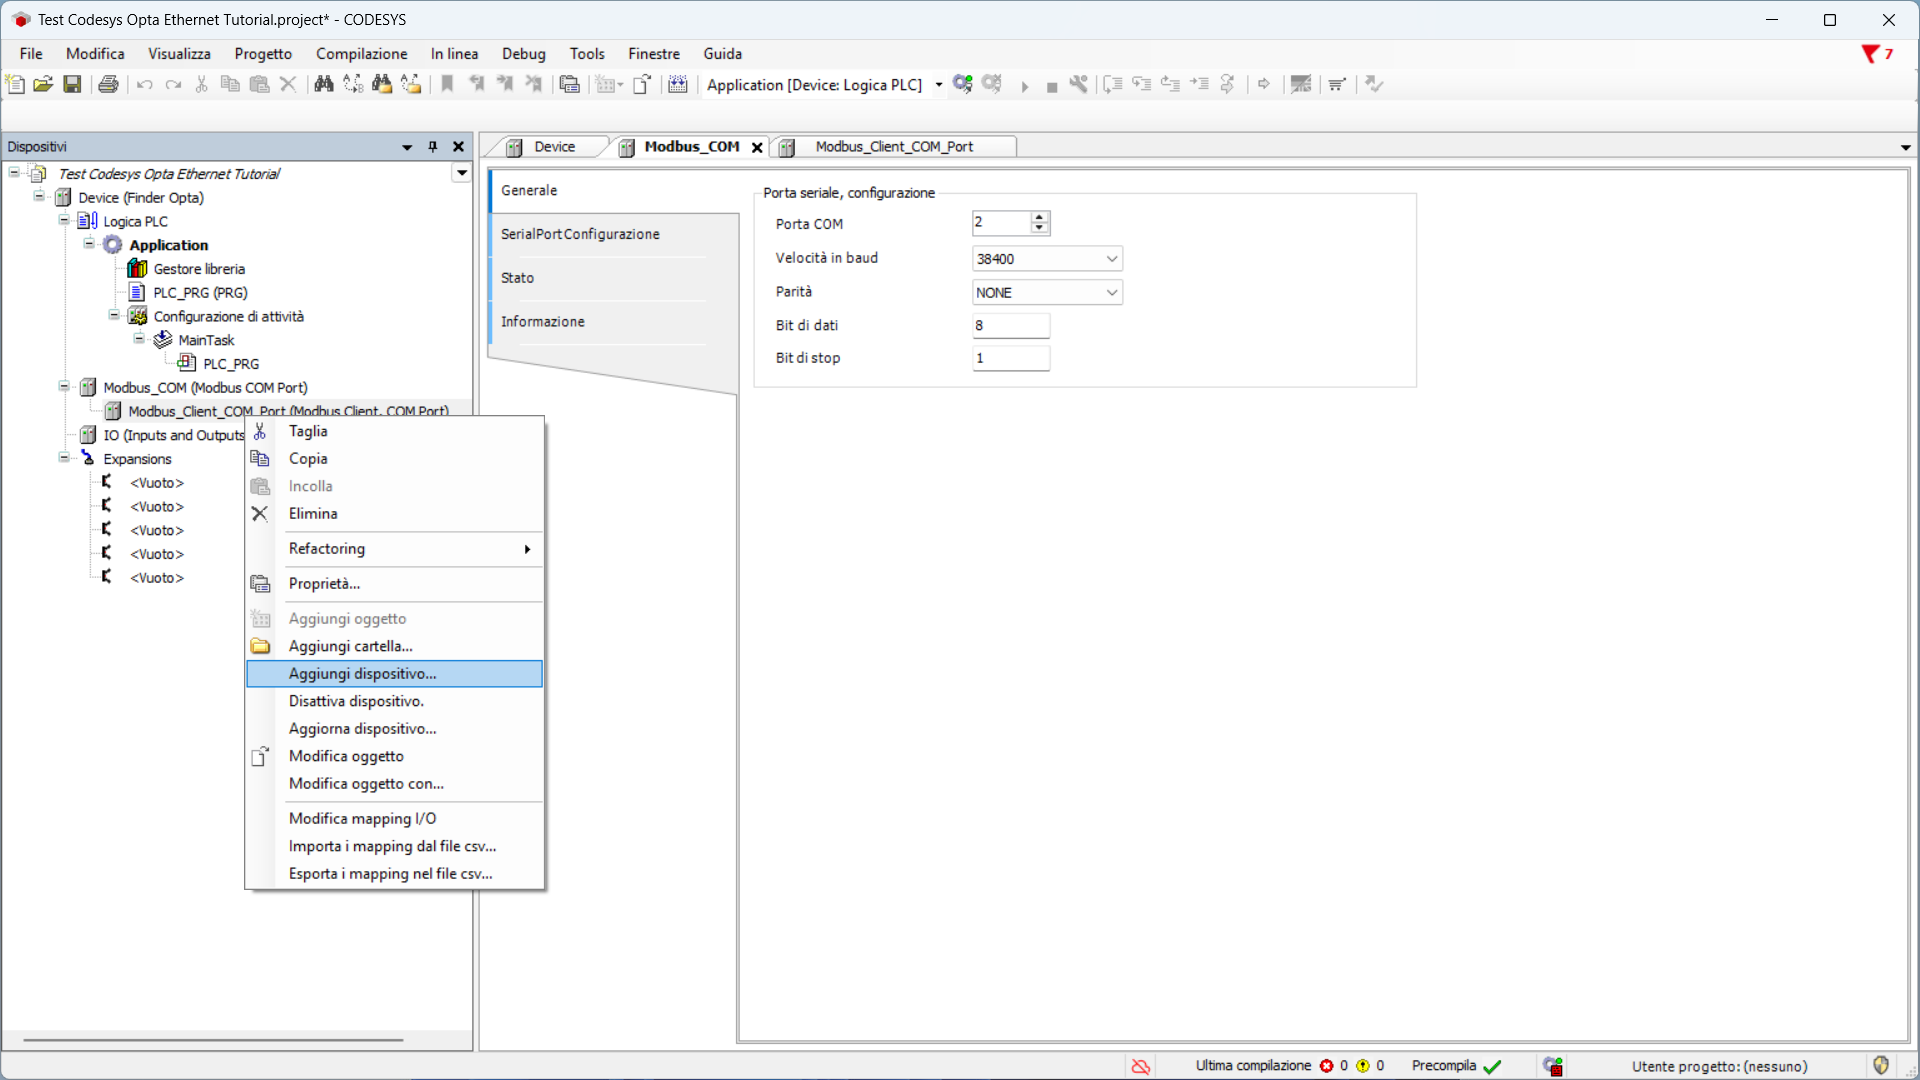Select PLC_PRG (PRG) in device tree

[200, 293]
